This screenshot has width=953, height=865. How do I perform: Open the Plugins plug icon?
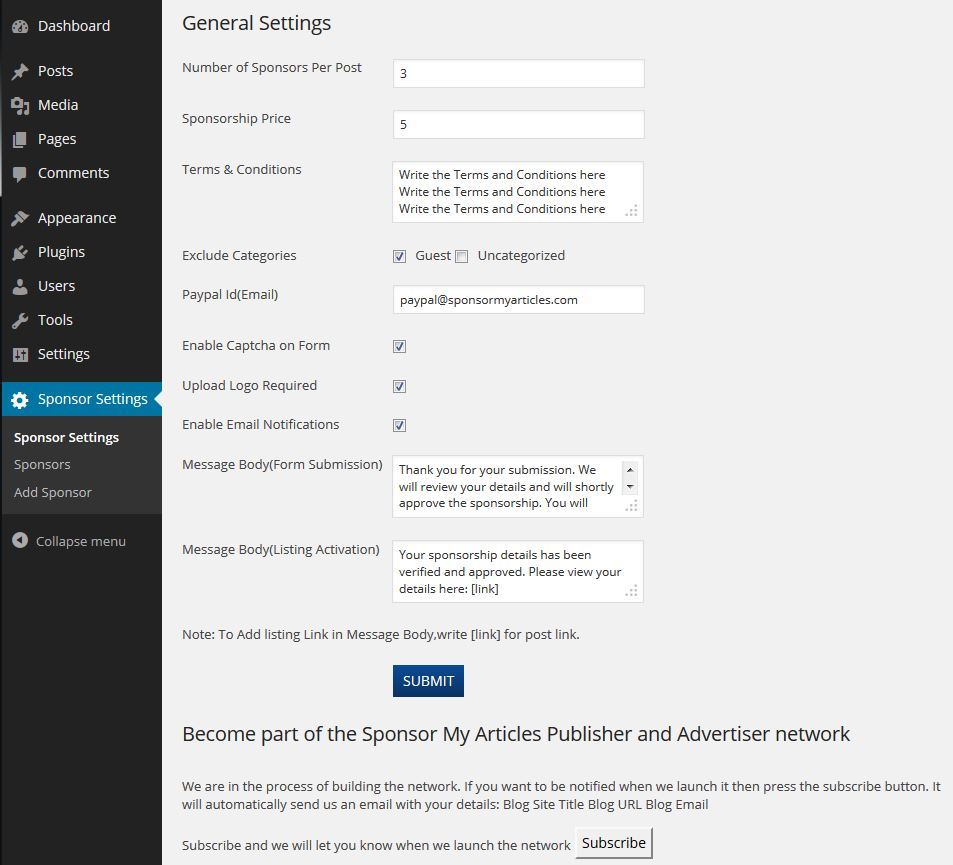(x=20, y=252)
